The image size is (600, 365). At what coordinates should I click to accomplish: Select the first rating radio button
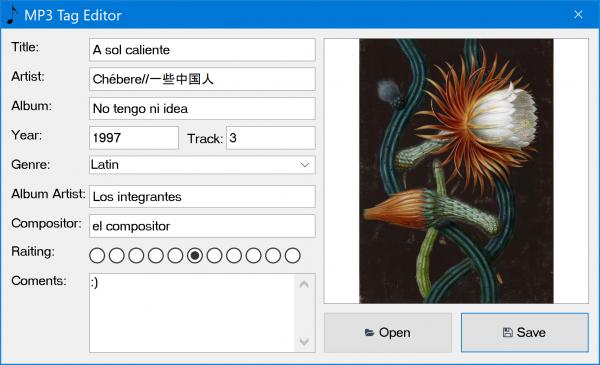point(97,256)
